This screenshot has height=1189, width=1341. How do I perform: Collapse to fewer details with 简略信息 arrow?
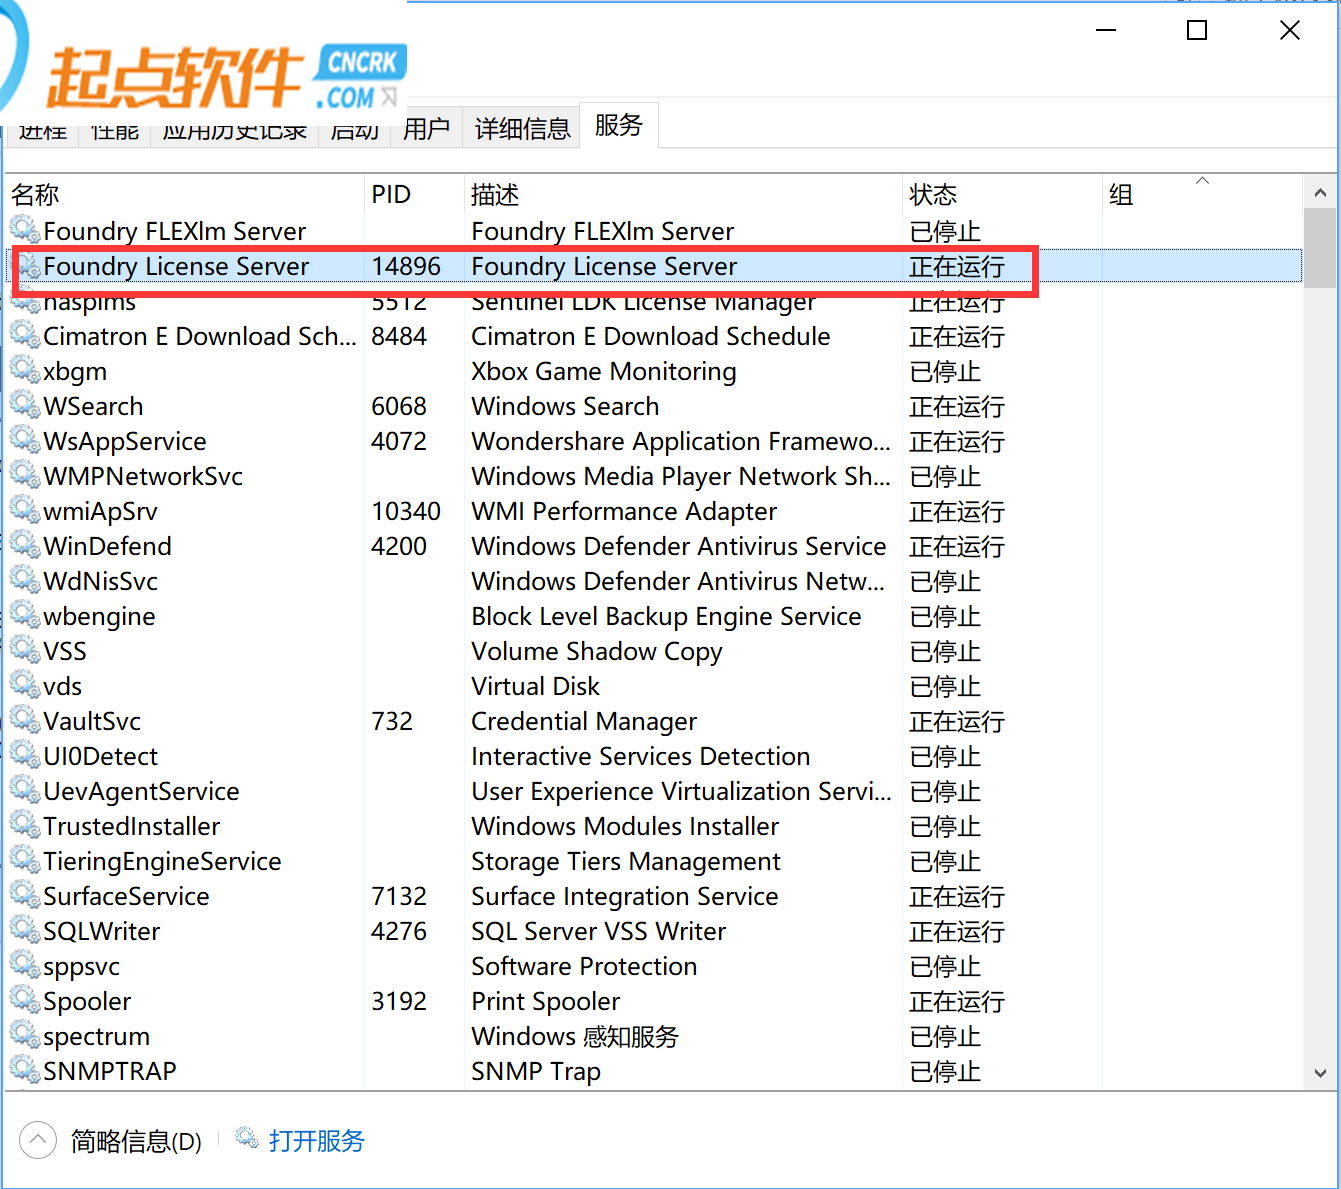pos(38,1140)
